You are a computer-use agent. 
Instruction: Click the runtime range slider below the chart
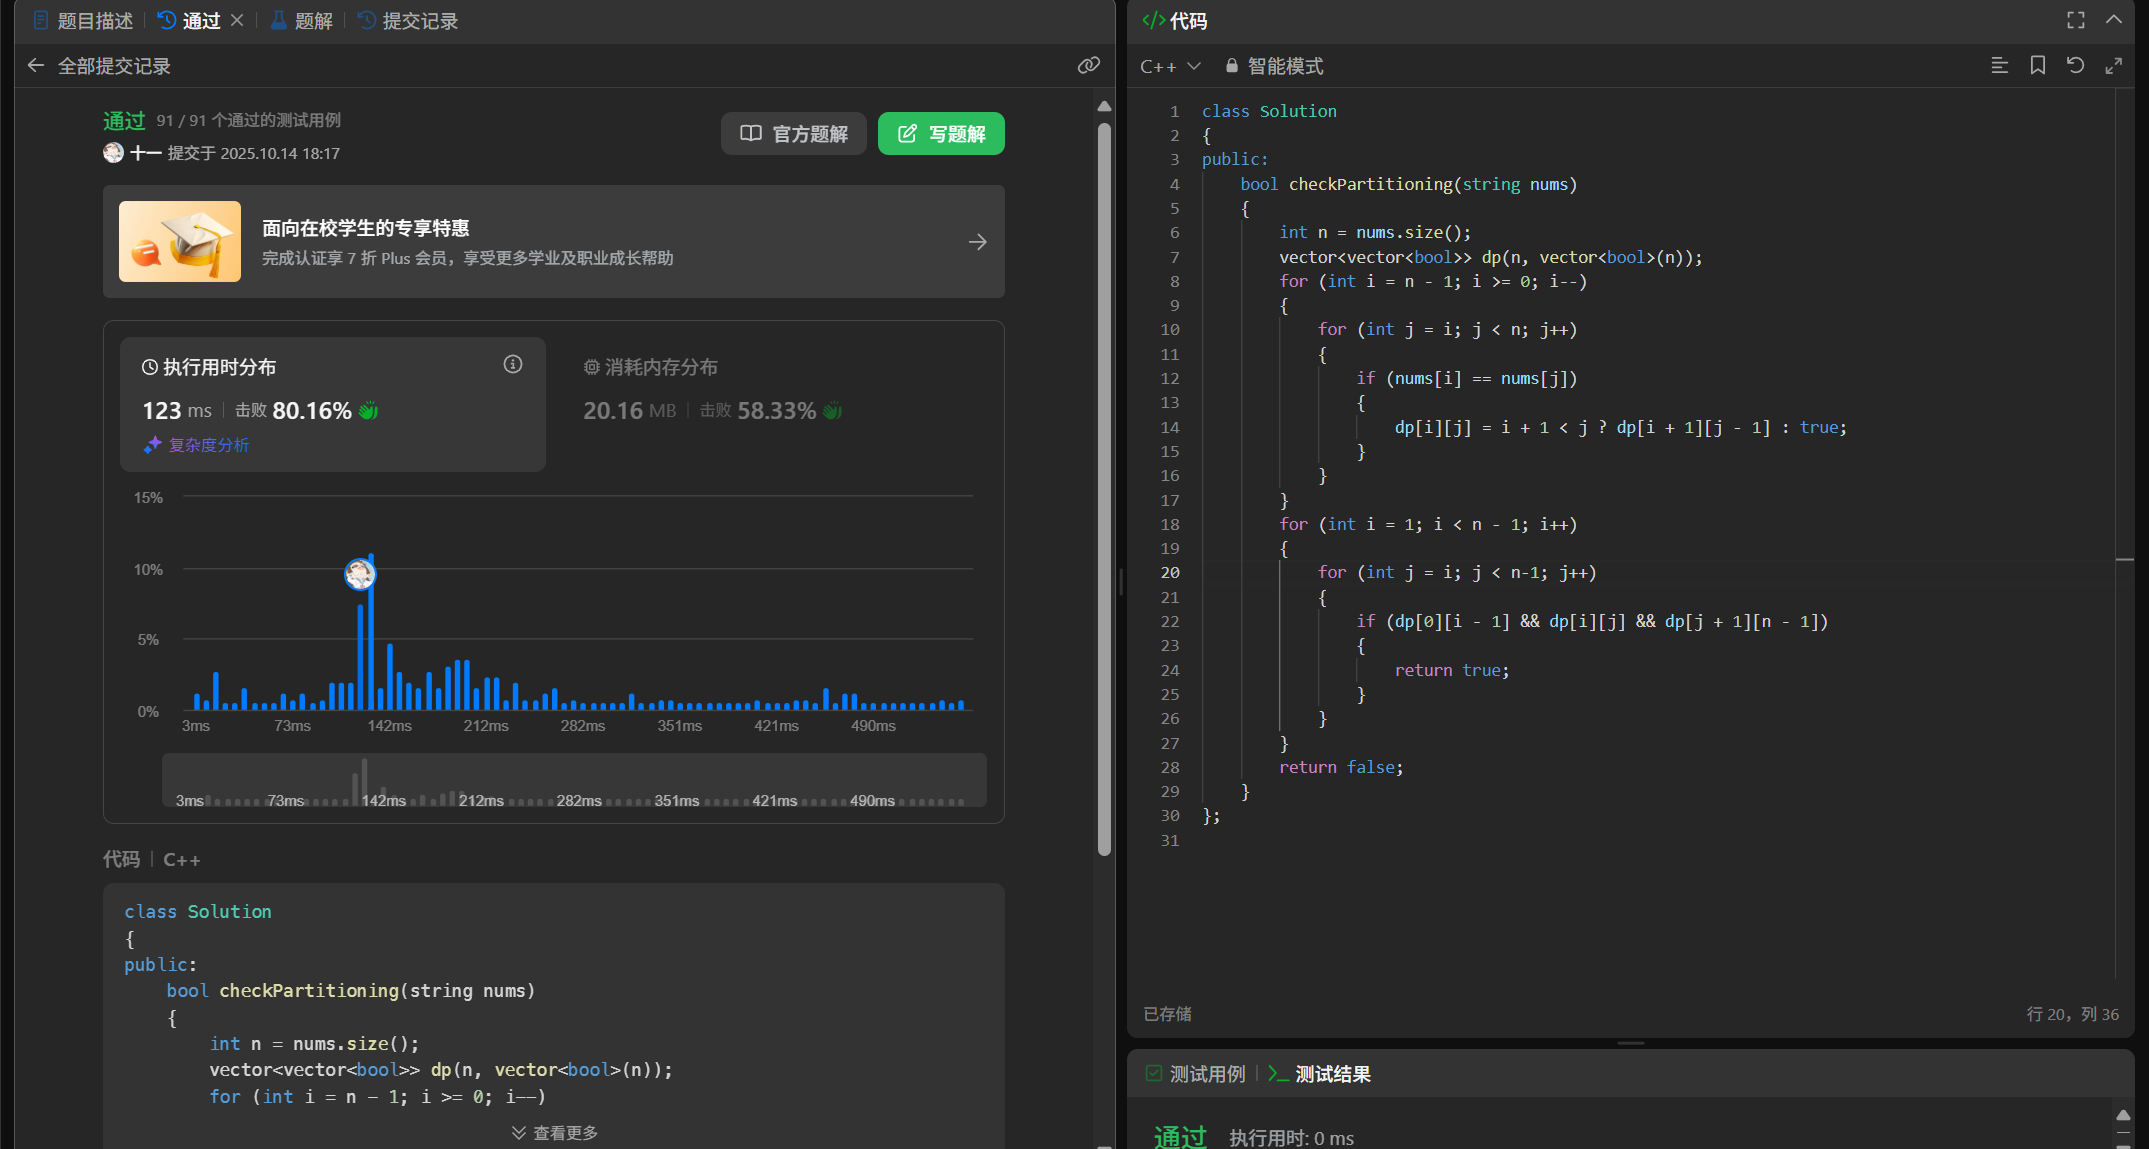pos(573,781)
